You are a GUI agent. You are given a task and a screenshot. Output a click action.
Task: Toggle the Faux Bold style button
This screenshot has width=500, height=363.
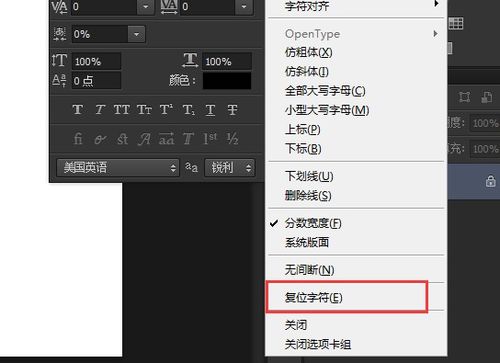(x=78, y=110)
